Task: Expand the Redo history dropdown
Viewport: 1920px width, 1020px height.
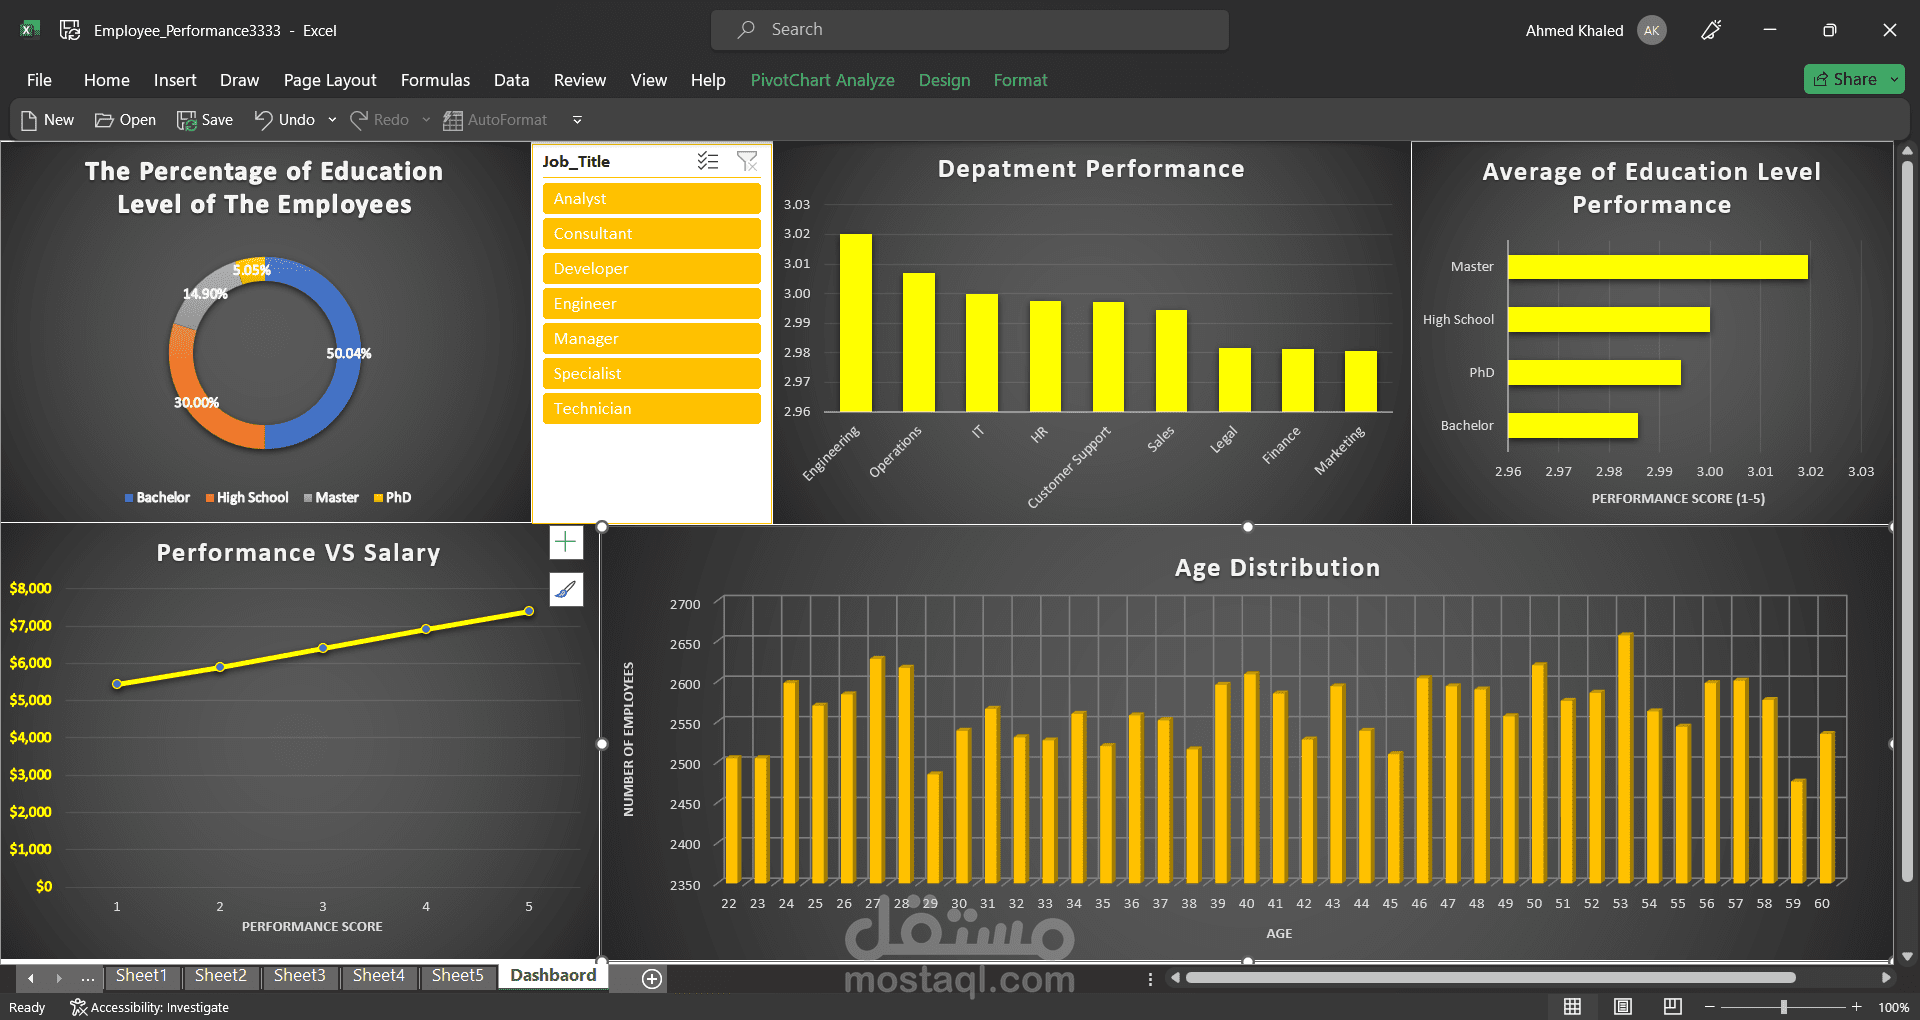Action: click(x=426, y=120)
